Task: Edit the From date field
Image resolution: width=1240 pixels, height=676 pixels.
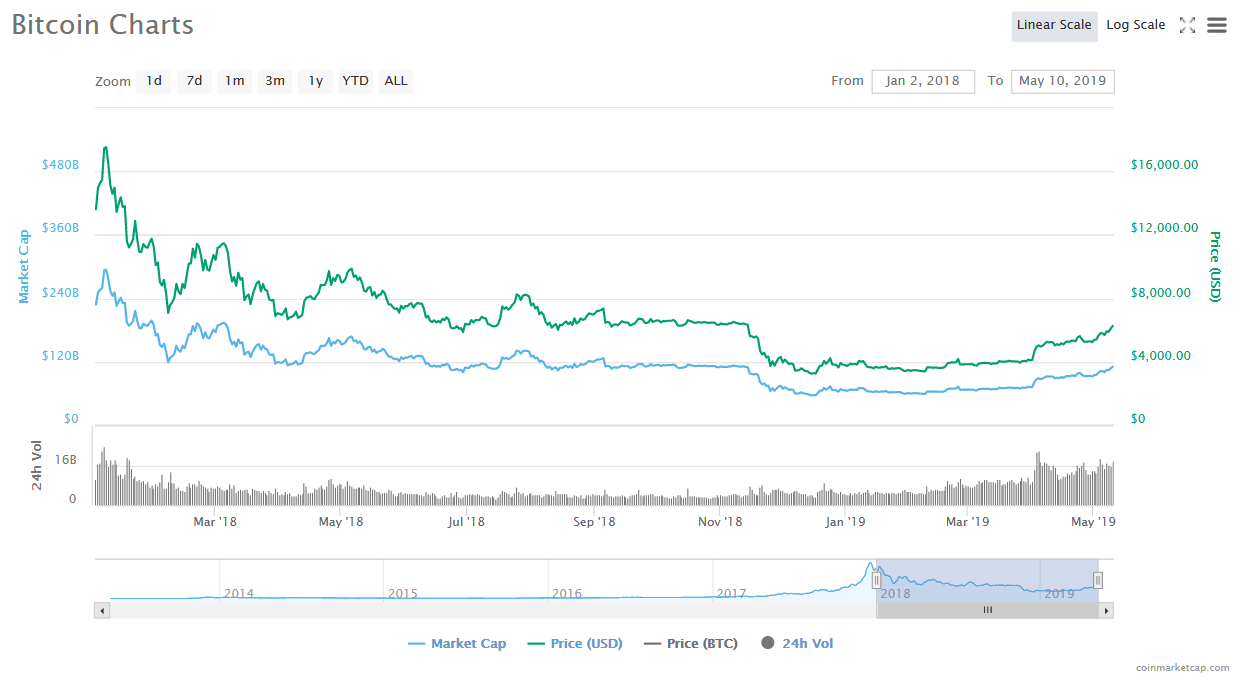Action: [x=923, y=81]
